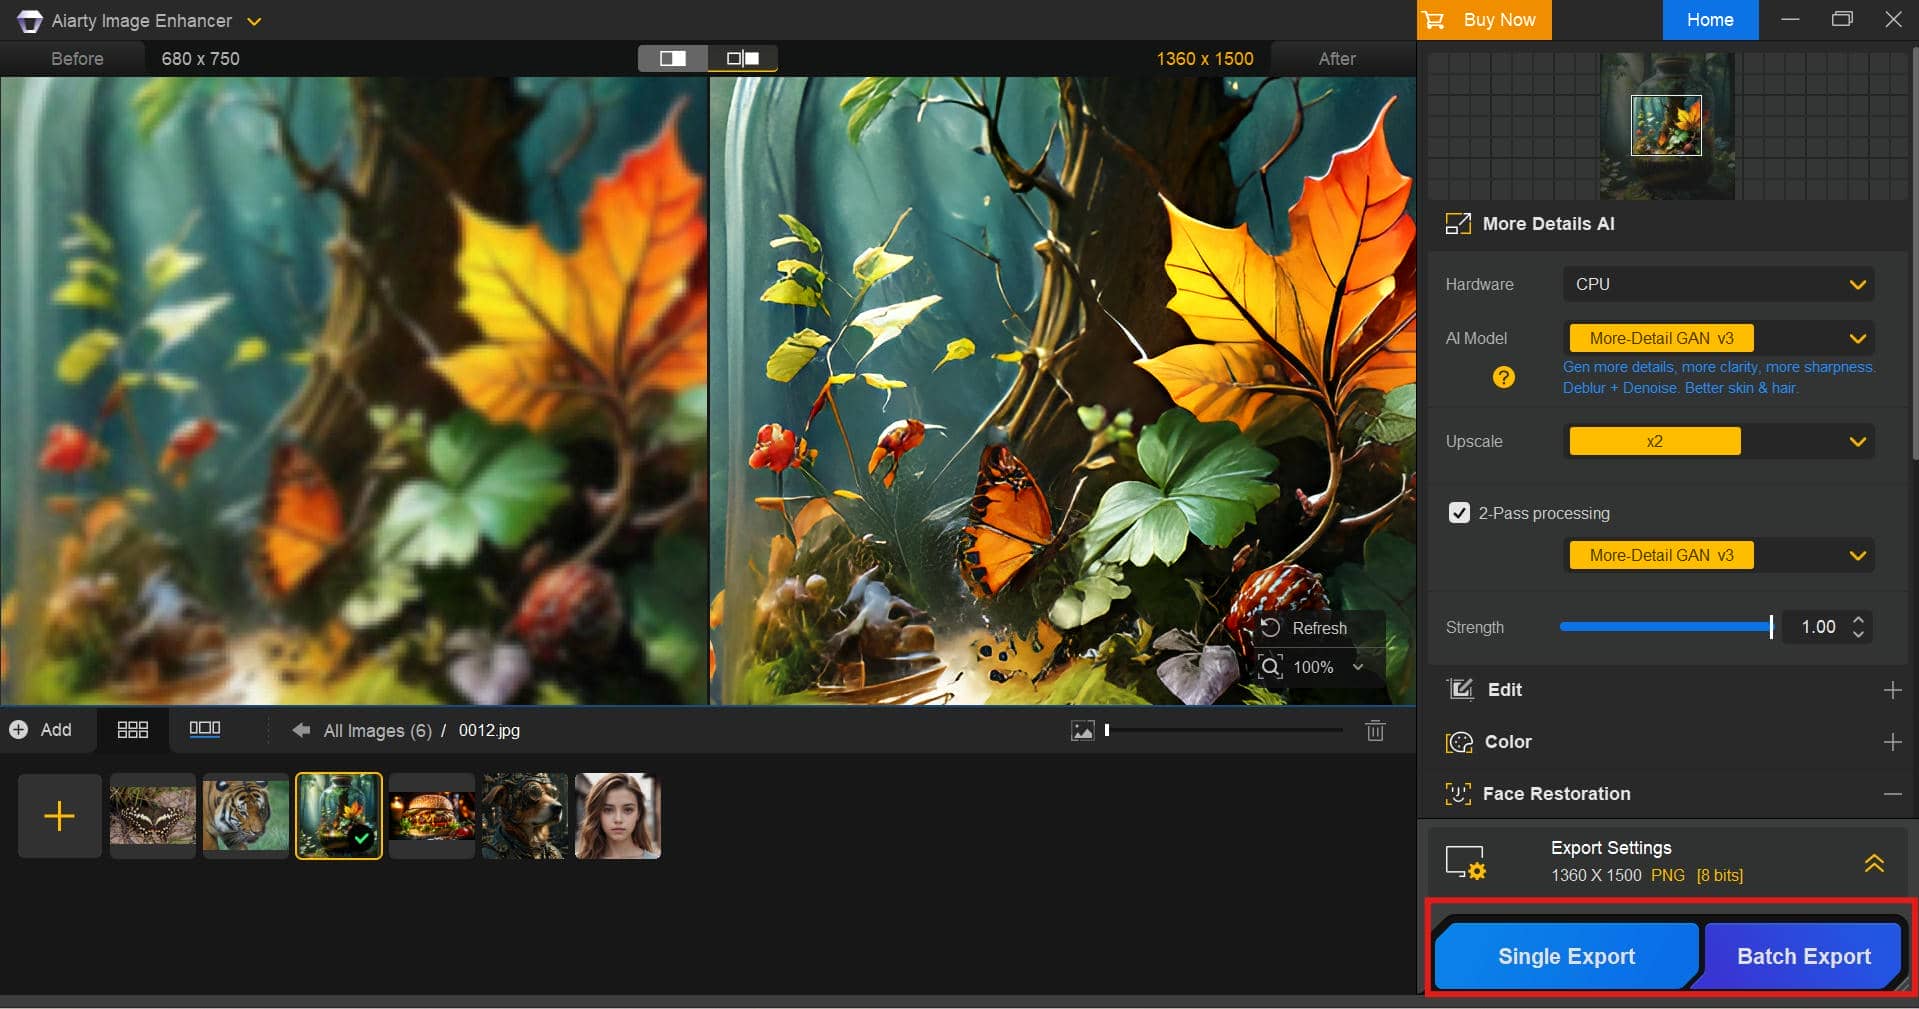
Task: Expand the Edit section plus
Action: point(1892,690)
